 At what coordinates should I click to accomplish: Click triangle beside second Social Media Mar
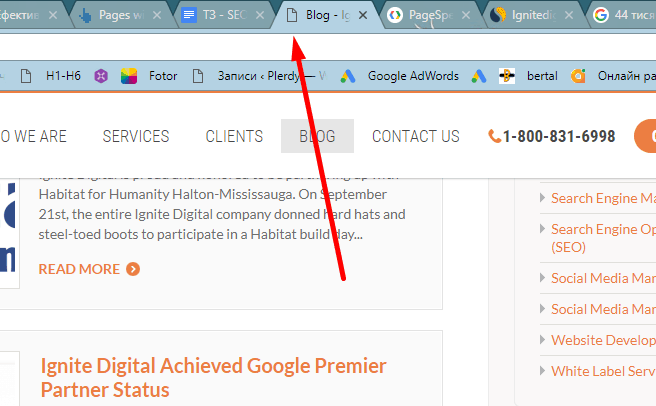542,308
